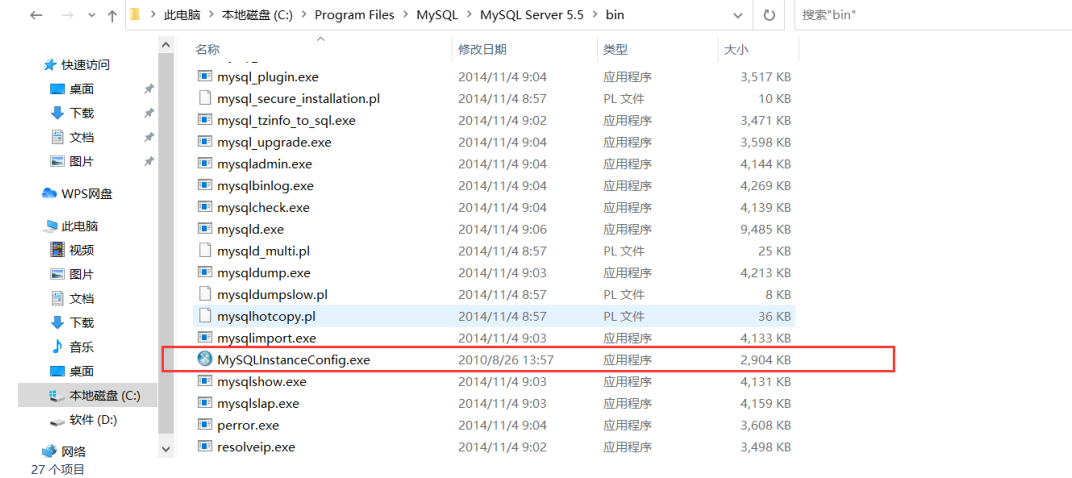Select the mysqlimport.exe file icon

click(204, 338)
